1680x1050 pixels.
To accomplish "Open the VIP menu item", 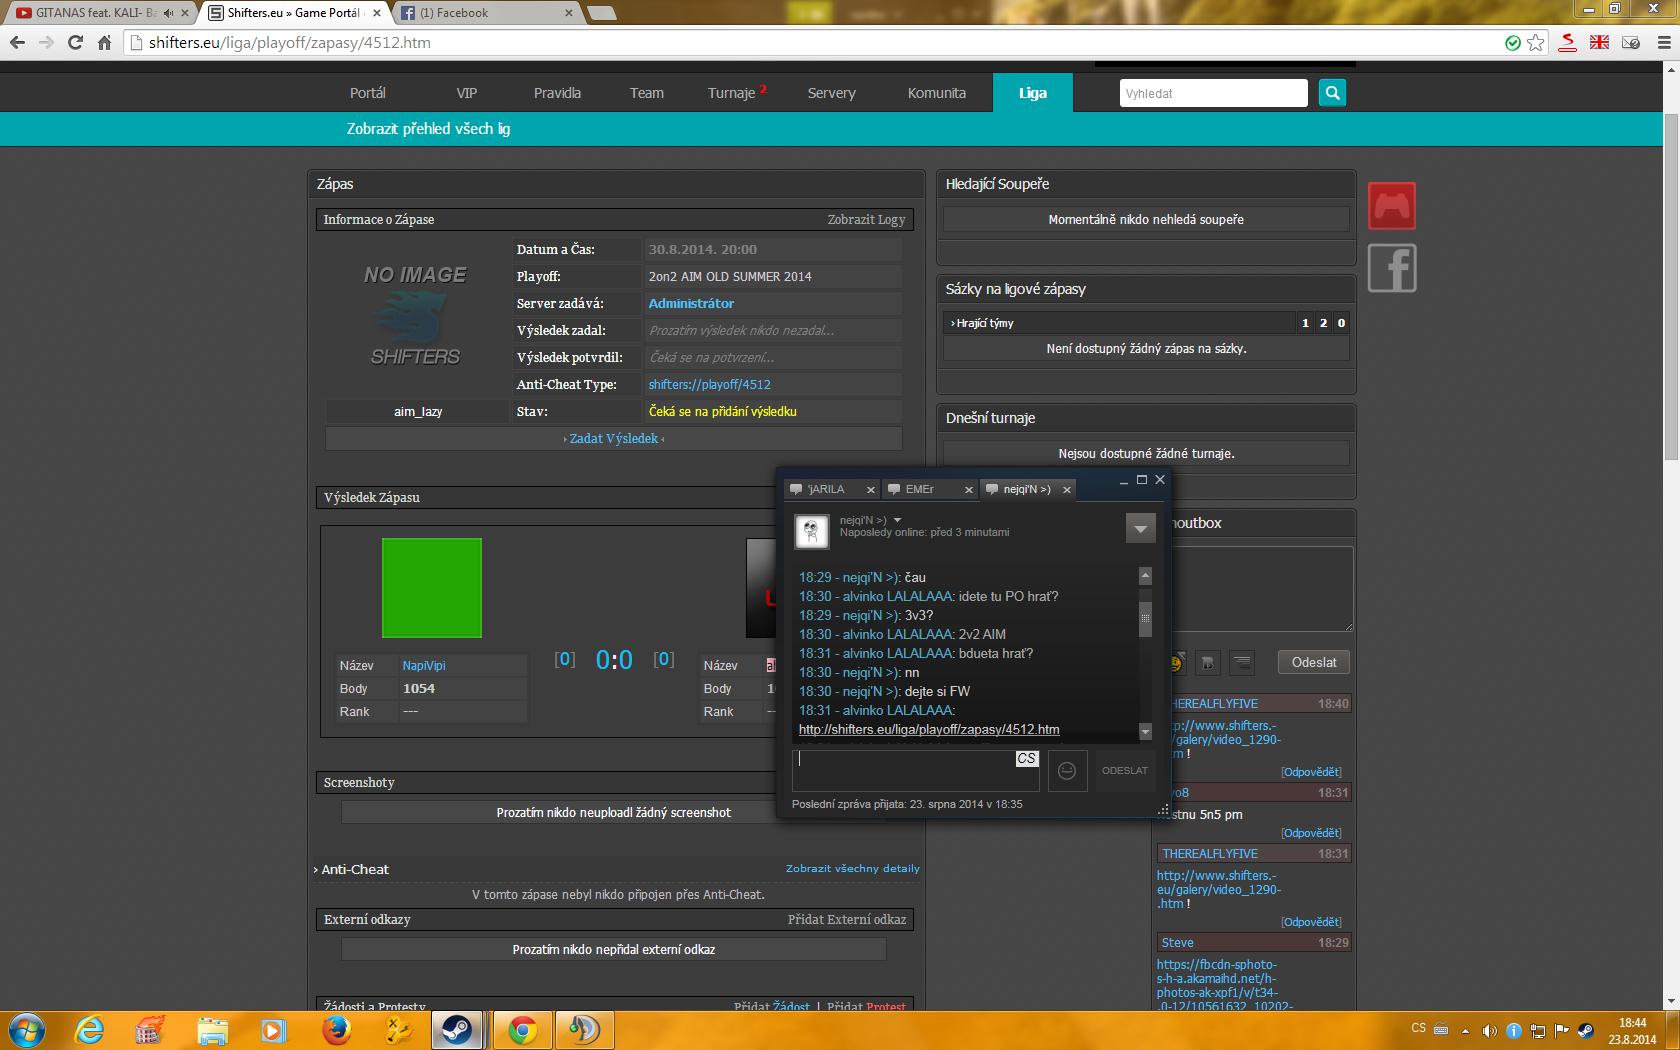I will click(467, 93).
